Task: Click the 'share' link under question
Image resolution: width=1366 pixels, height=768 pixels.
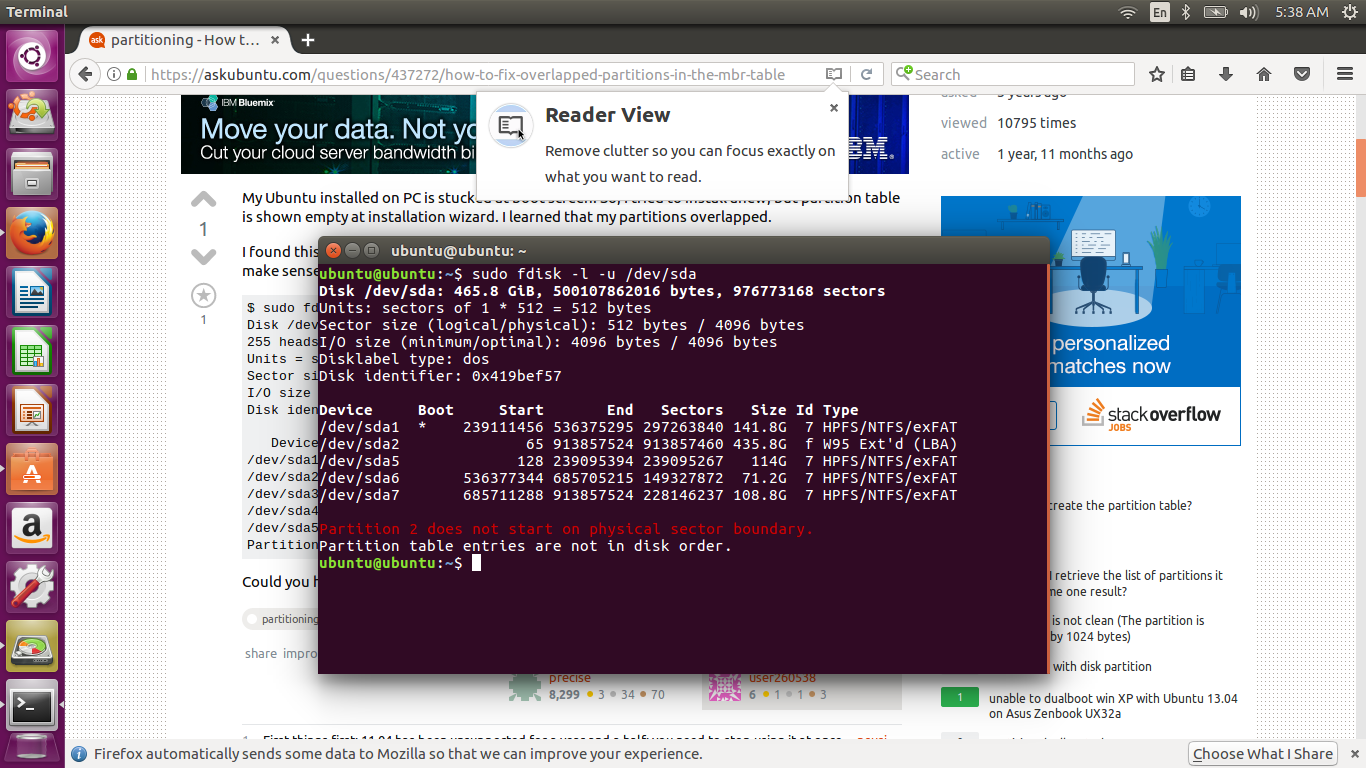Action: click(x=261, y=653)
